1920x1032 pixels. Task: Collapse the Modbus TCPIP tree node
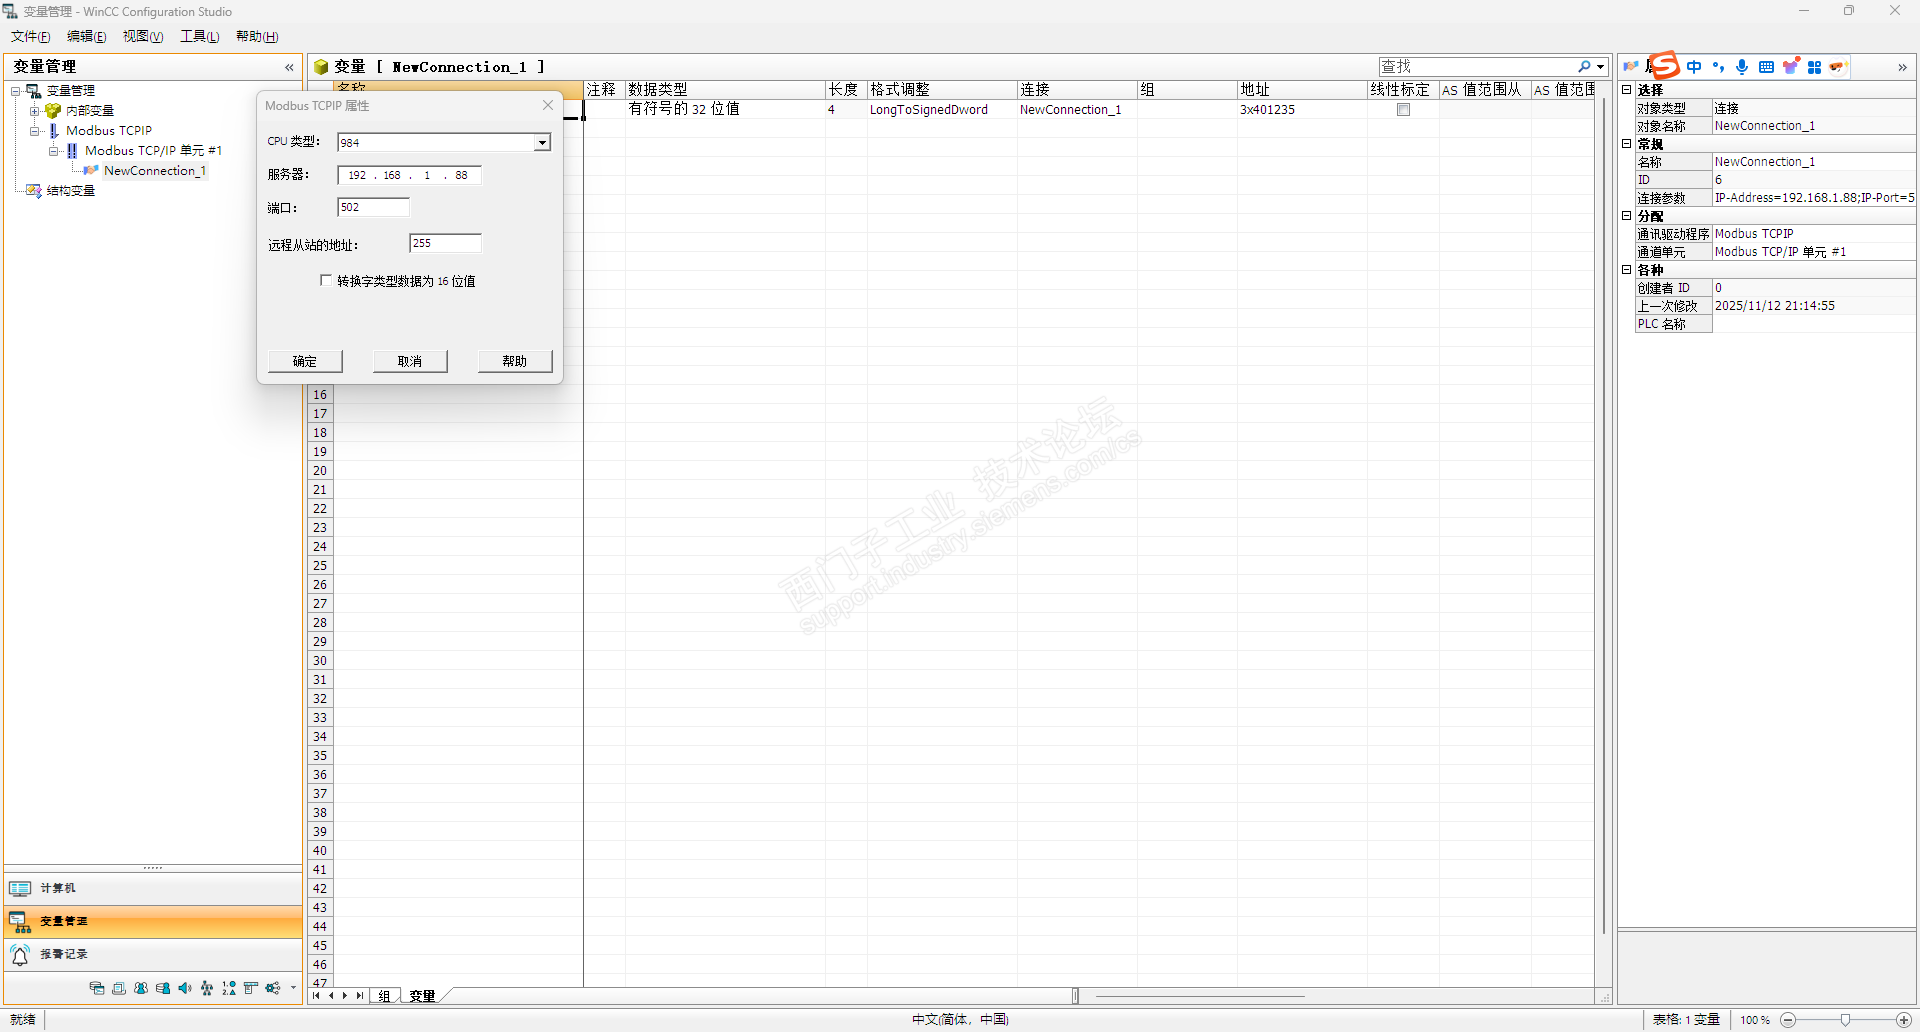[x=34, y=131]
